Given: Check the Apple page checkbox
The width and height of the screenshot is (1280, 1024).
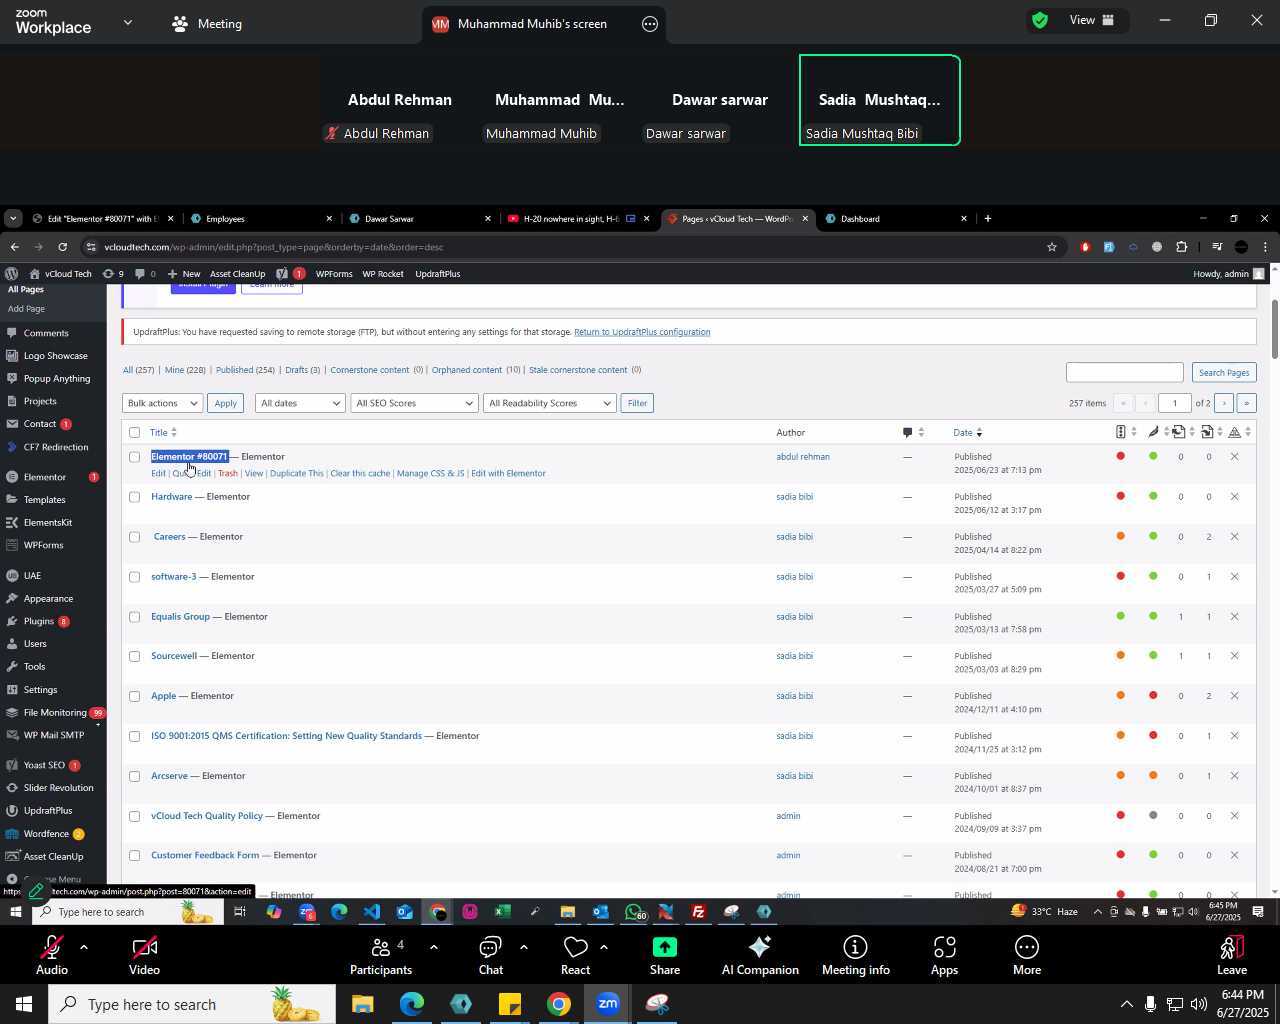Looking at the screenshot, I should pyautogui.click(x=135, y=697).
